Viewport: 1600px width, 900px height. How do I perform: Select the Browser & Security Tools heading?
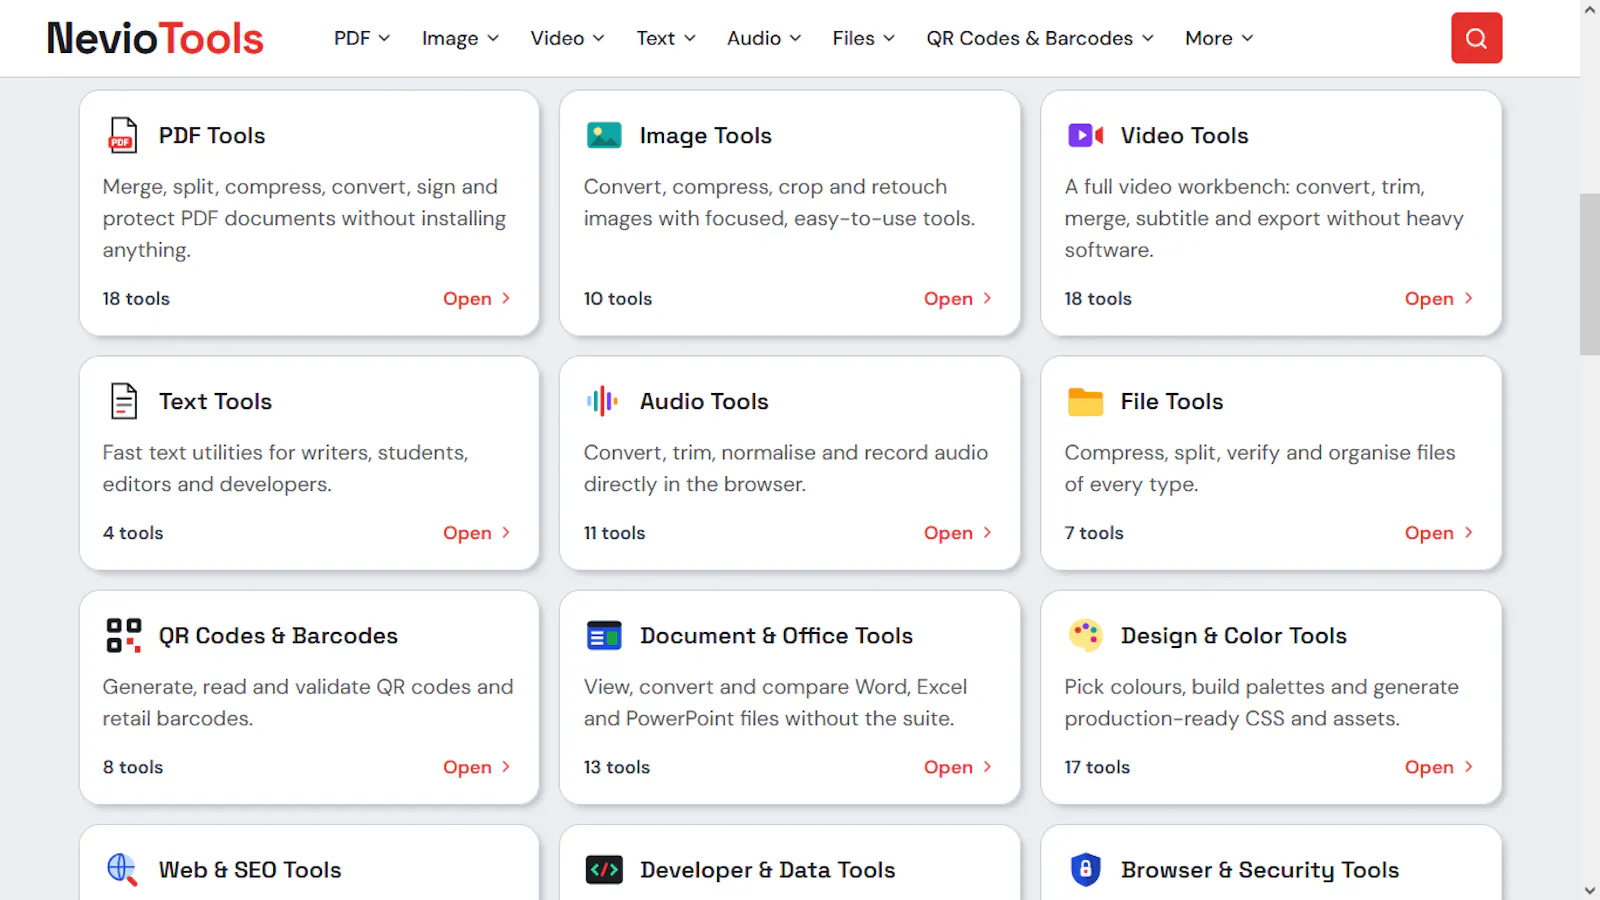point(1260,869)
